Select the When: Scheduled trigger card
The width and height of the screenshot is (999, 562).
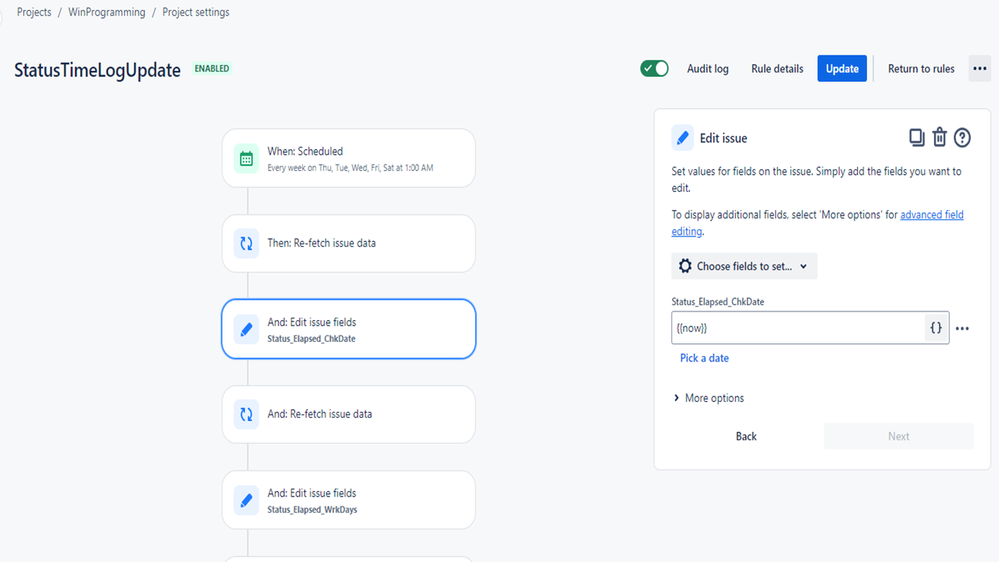[349, 158]
